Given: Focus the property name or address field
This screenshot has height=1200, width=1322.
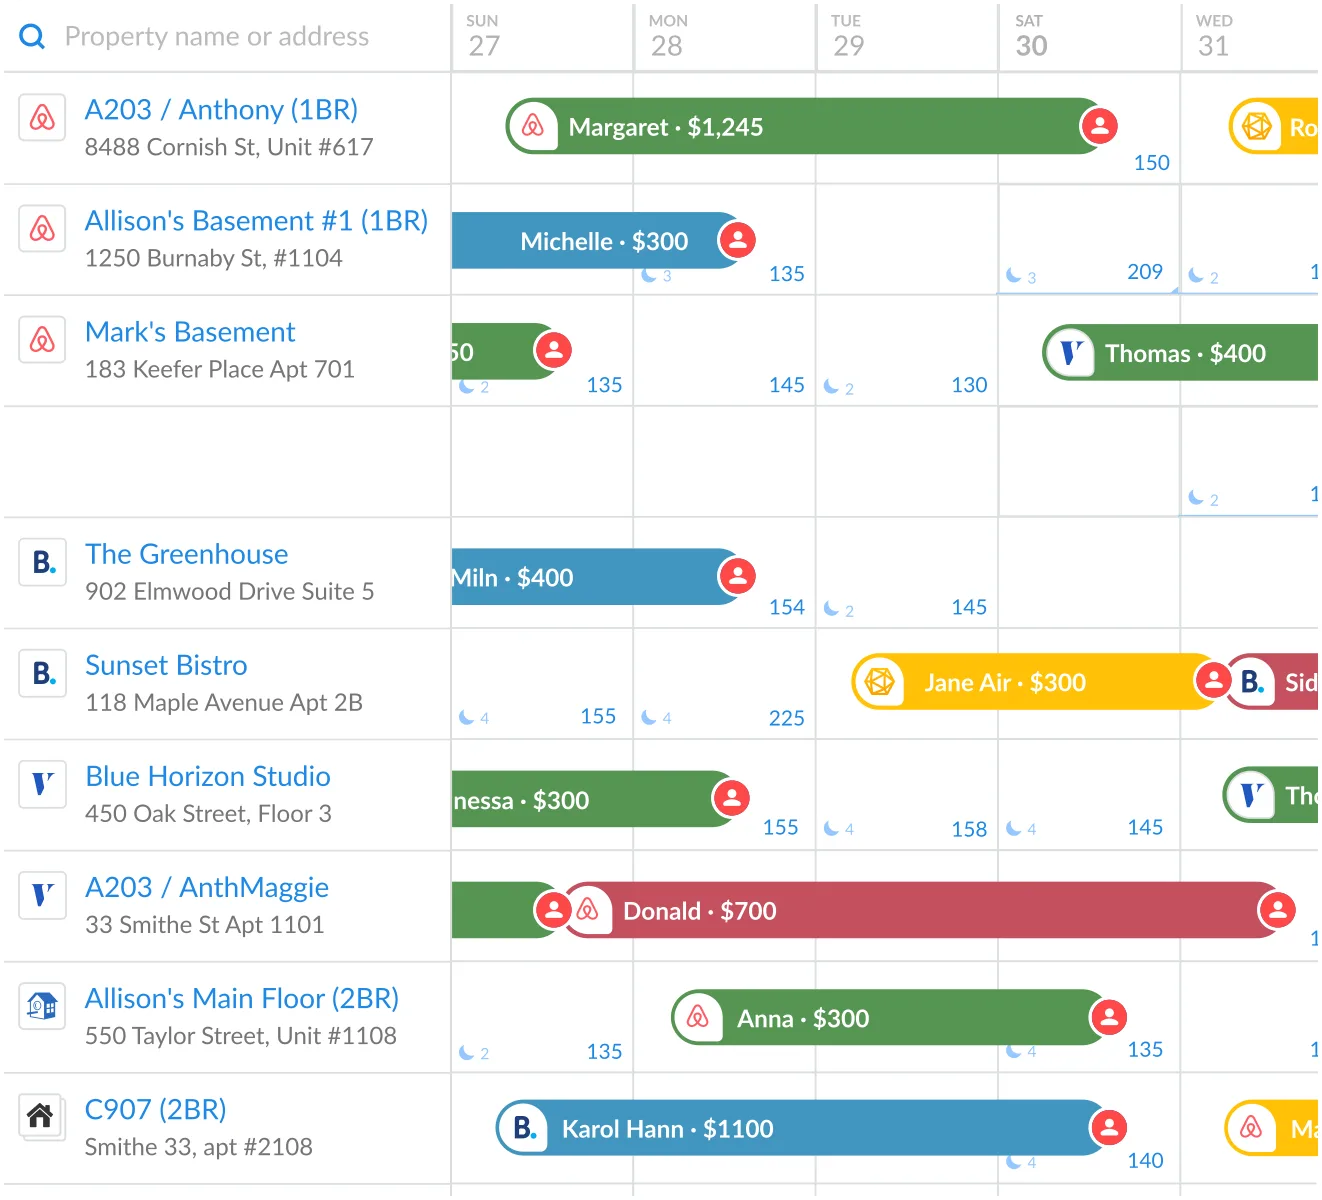Looking at the screenshot, I should [x=217, y=37].
